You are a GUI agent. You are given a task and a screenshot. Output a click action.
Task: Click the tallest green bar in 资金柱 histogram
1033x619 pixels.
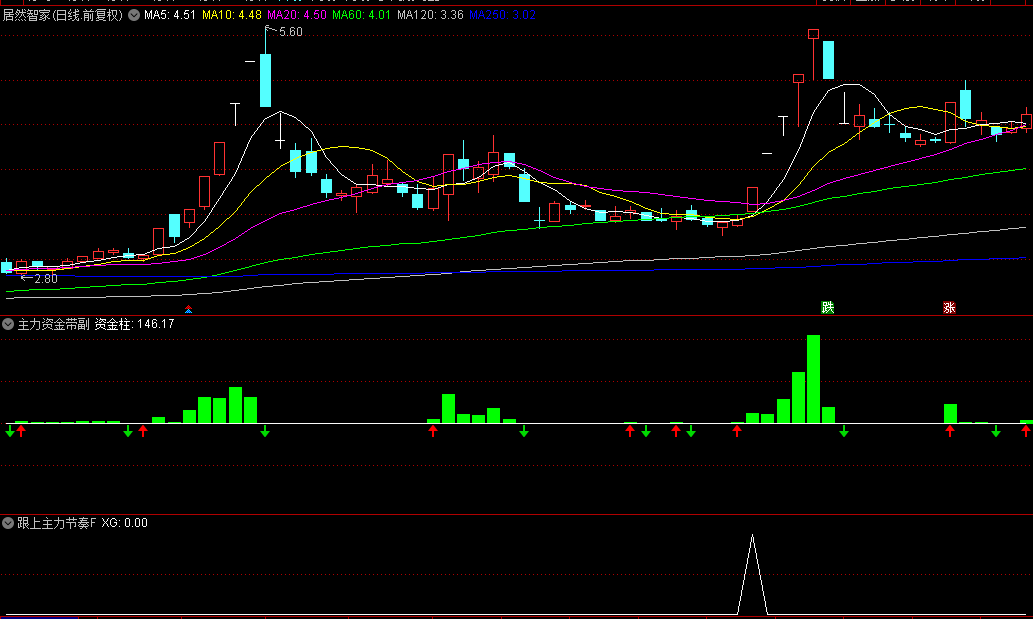click(813, 379)
